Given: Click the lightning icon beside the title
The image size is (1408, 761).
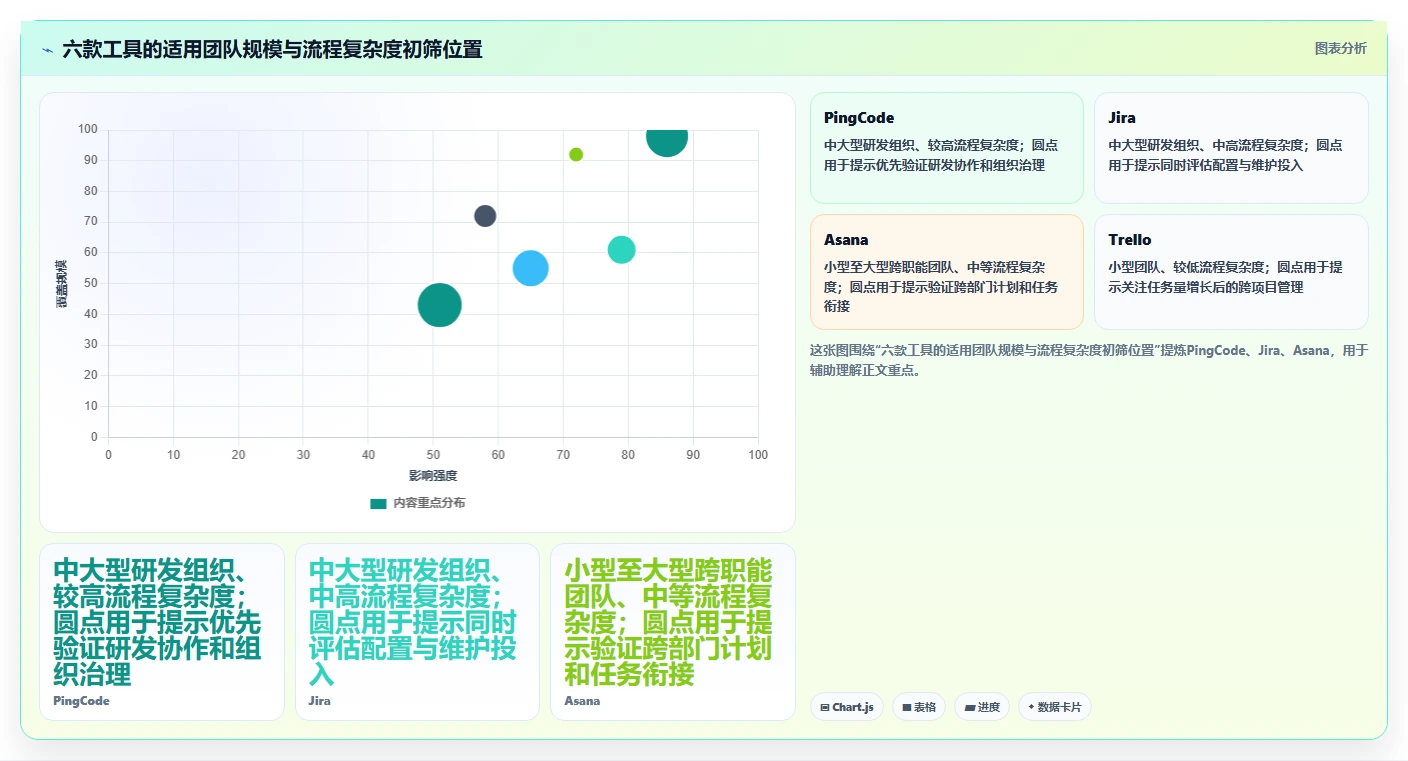Looking at the screenshot, I should pos(47,50).
